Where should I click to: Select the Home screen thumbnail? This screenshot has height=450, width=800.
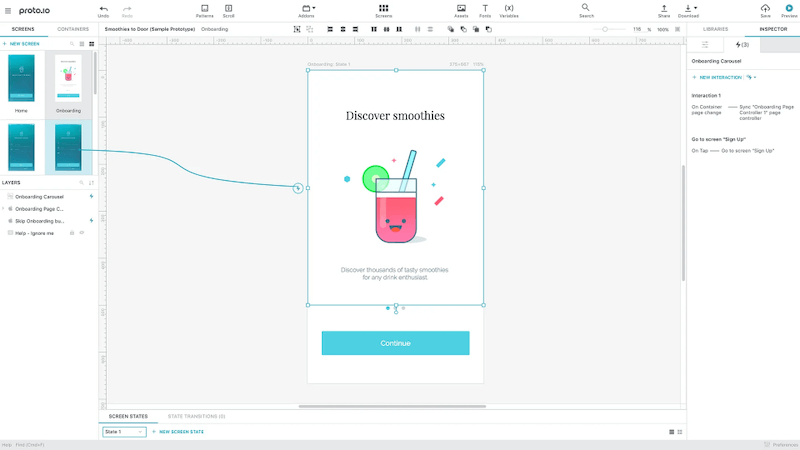[21, 78]
